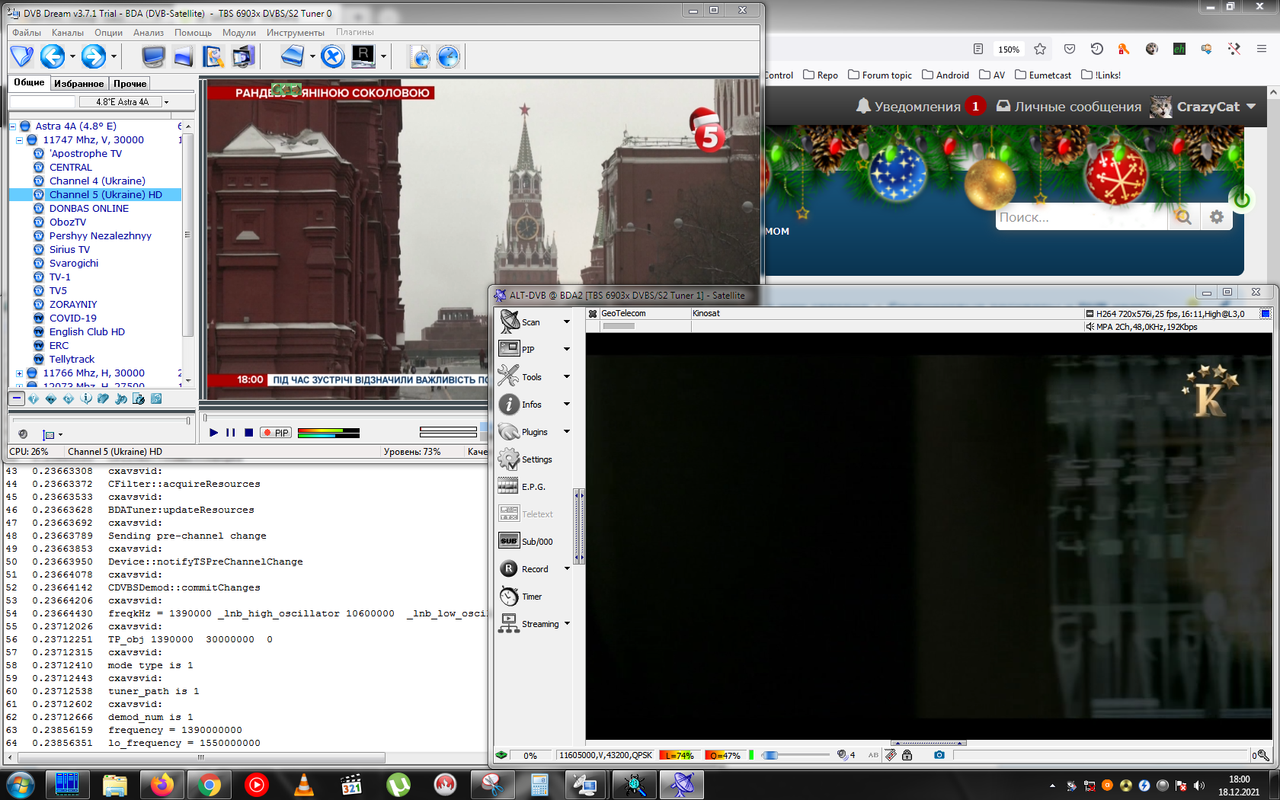The image size is (1280, 800).
Task: Bookmark the page with the Firefox star icon
Action: click(x=1040, y=49)
